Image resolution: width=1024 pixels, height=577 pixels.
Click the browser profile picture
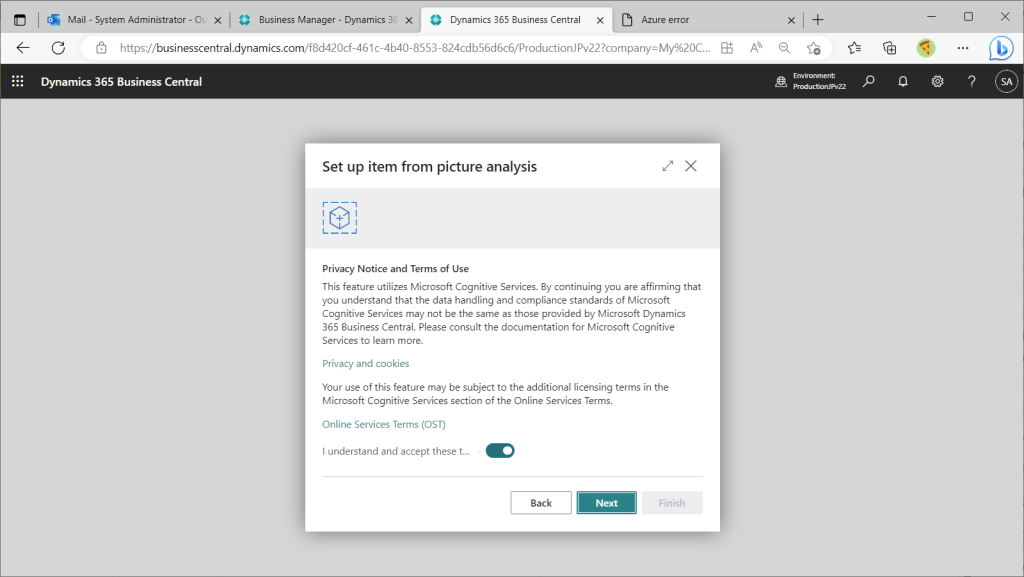coord(925,48)
